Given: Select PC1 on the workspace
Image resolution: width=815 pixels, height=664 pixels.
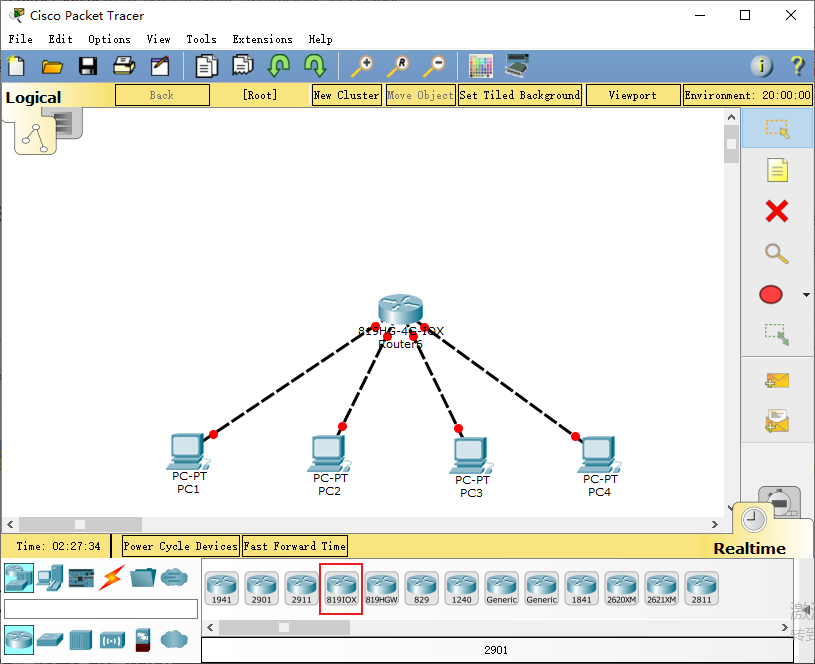Looking at the screenshot, I should point(188,451).
